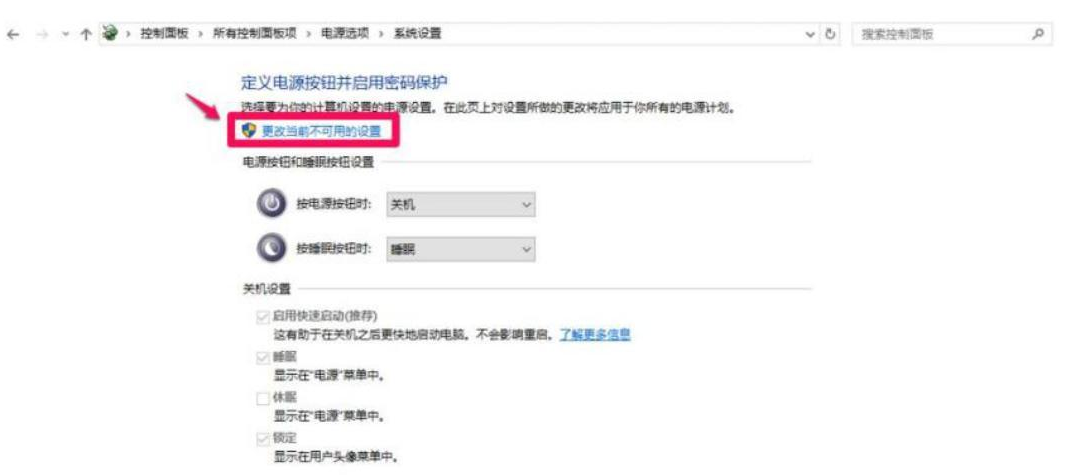The image size is (1080, 475).
Task: Click the sleep button moon icon
Action: pyautogui.click(x=271, y=249)
